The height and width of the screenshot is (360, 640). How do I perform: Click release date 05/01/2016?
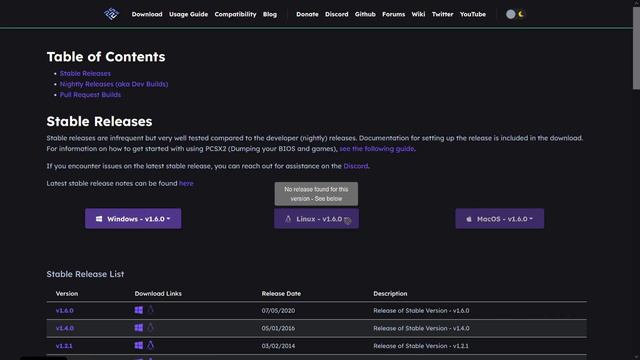click(x=278, y=328)
